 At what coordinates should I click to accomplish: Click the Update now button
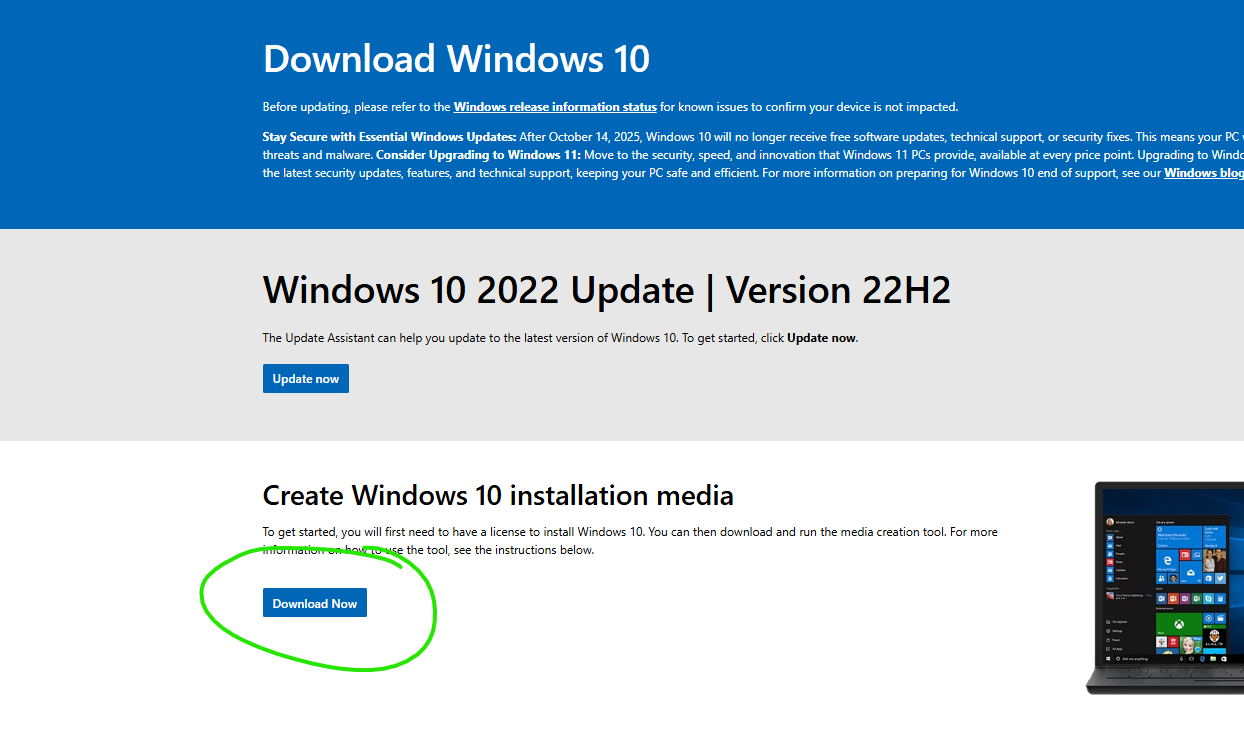(x=306, y=379)
